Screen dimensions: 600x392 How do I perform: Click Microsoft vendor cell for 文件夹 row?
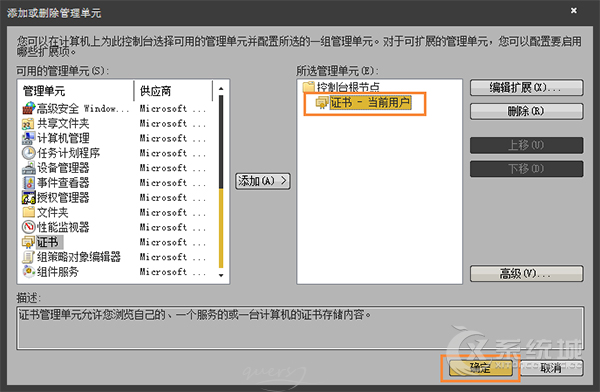(173, 212)
